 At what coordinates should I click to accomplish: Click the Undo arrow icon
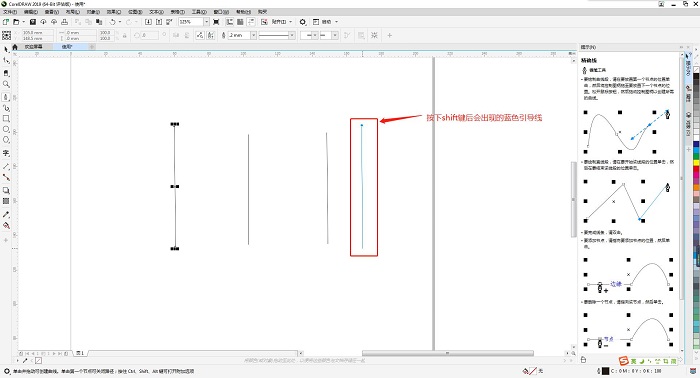click(112, 21)
